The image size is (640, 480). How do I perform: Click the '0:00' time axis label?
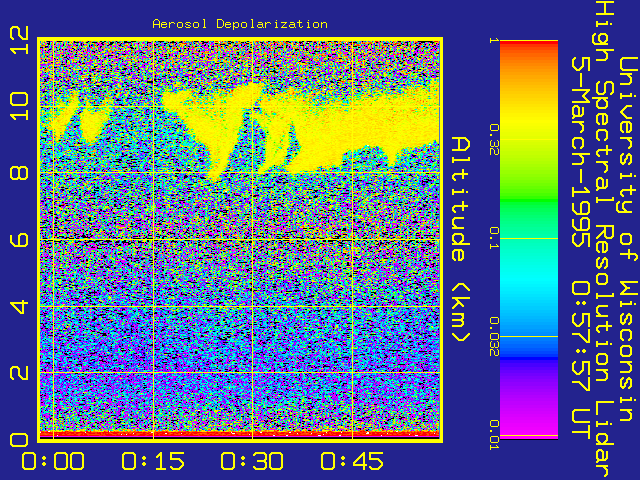(x=53, y=461)
